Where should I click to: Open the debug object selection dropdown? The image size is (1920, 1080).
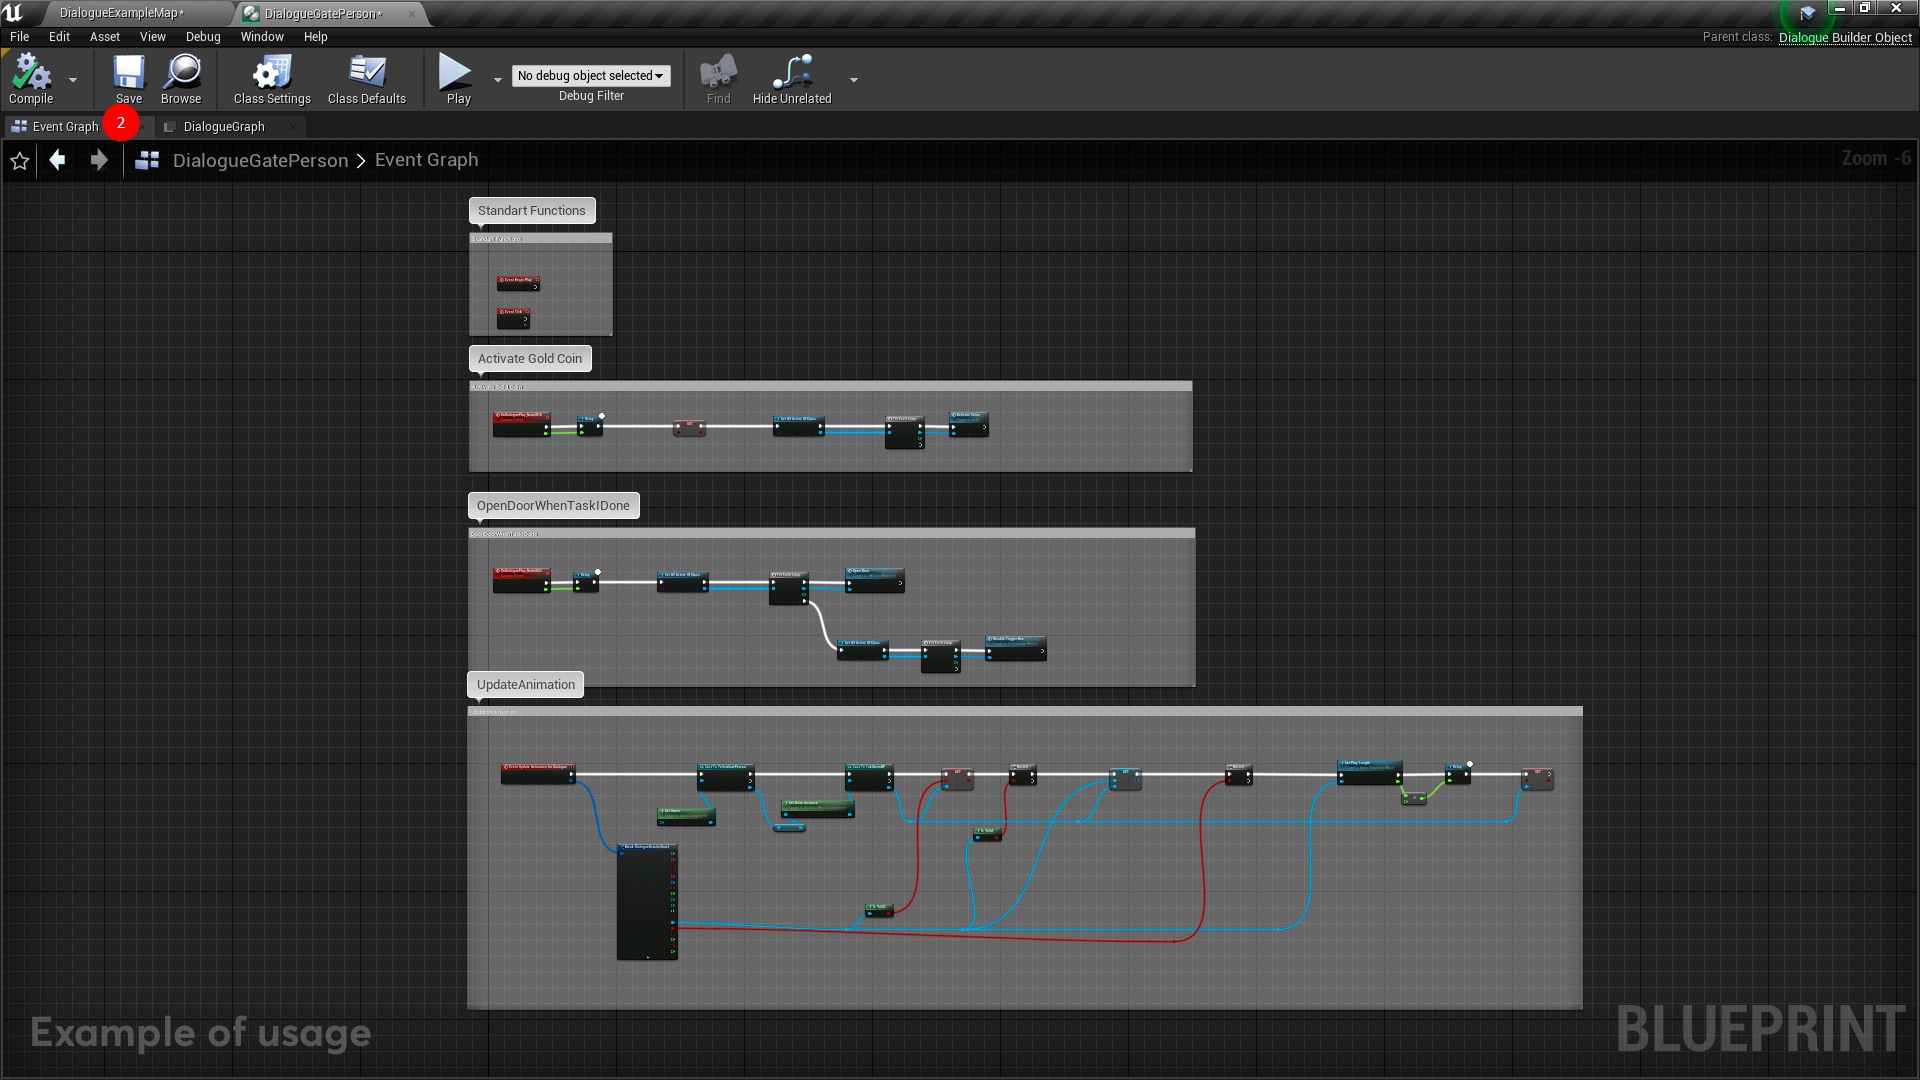tap(590, 76)
